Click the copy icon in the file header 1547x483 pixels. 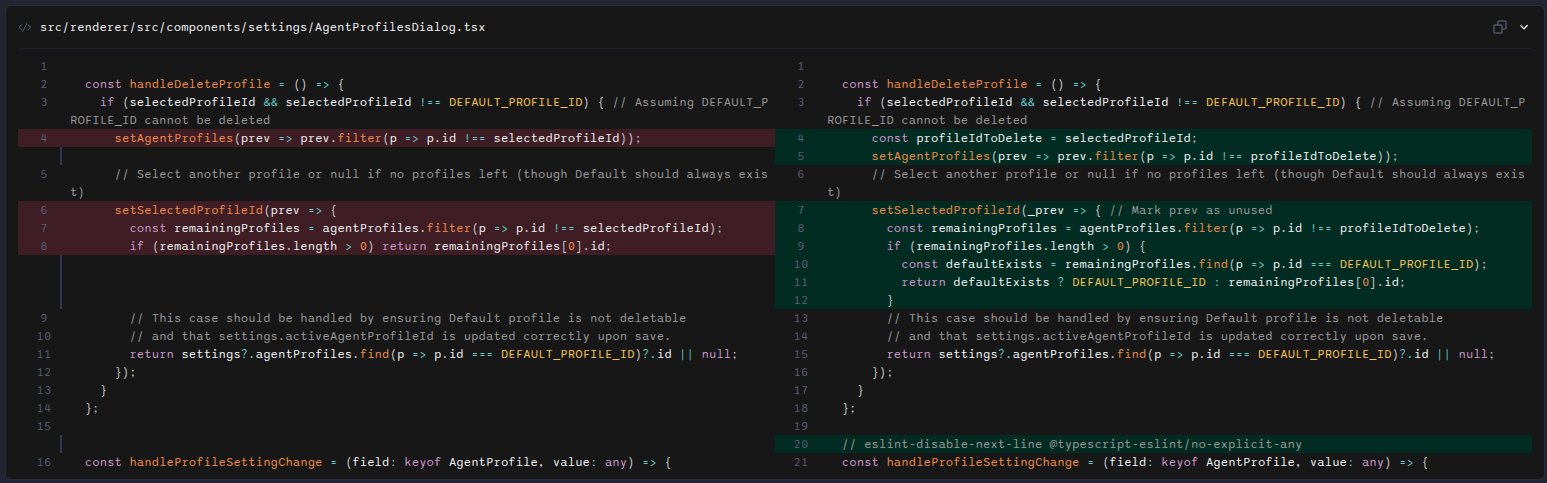click(1499, 27)
